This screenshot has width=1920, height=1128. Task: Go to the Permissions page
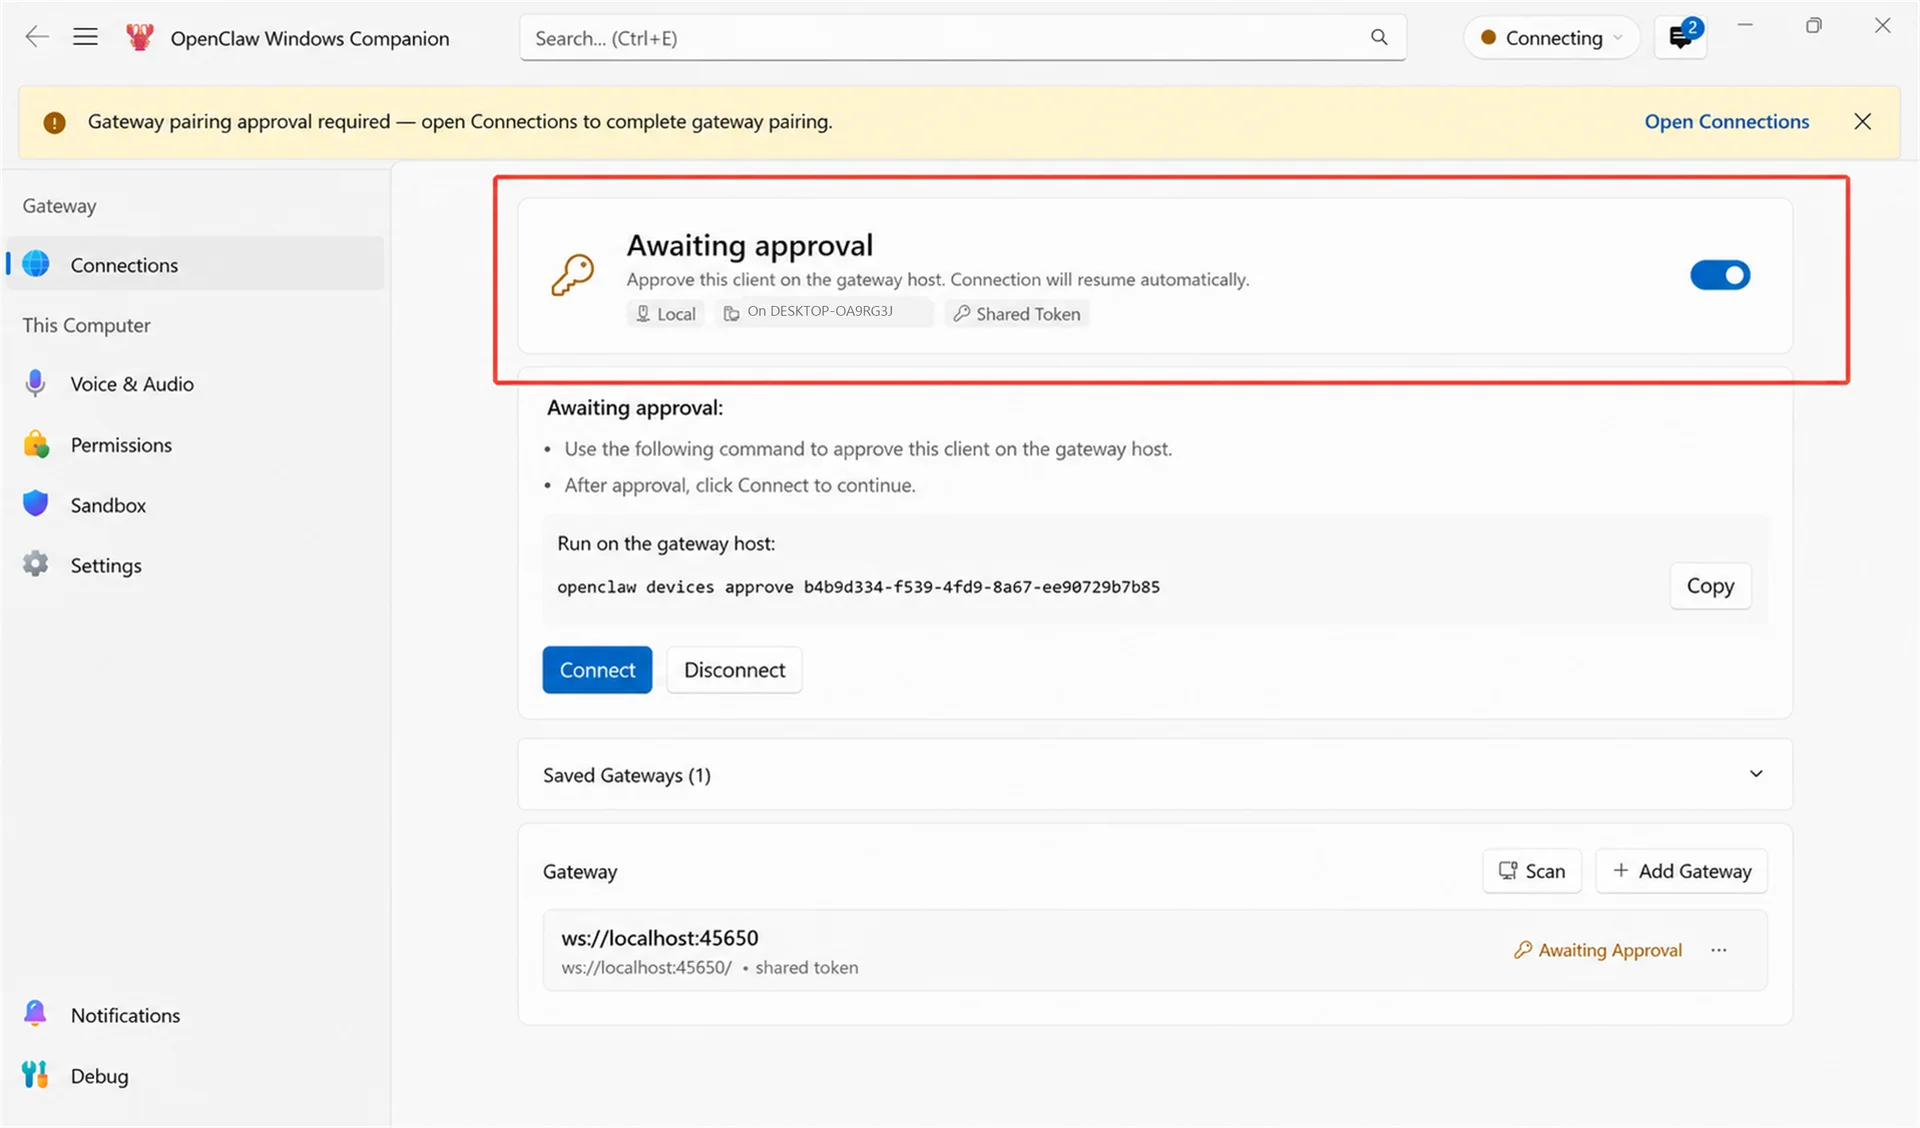pos(195,444)
